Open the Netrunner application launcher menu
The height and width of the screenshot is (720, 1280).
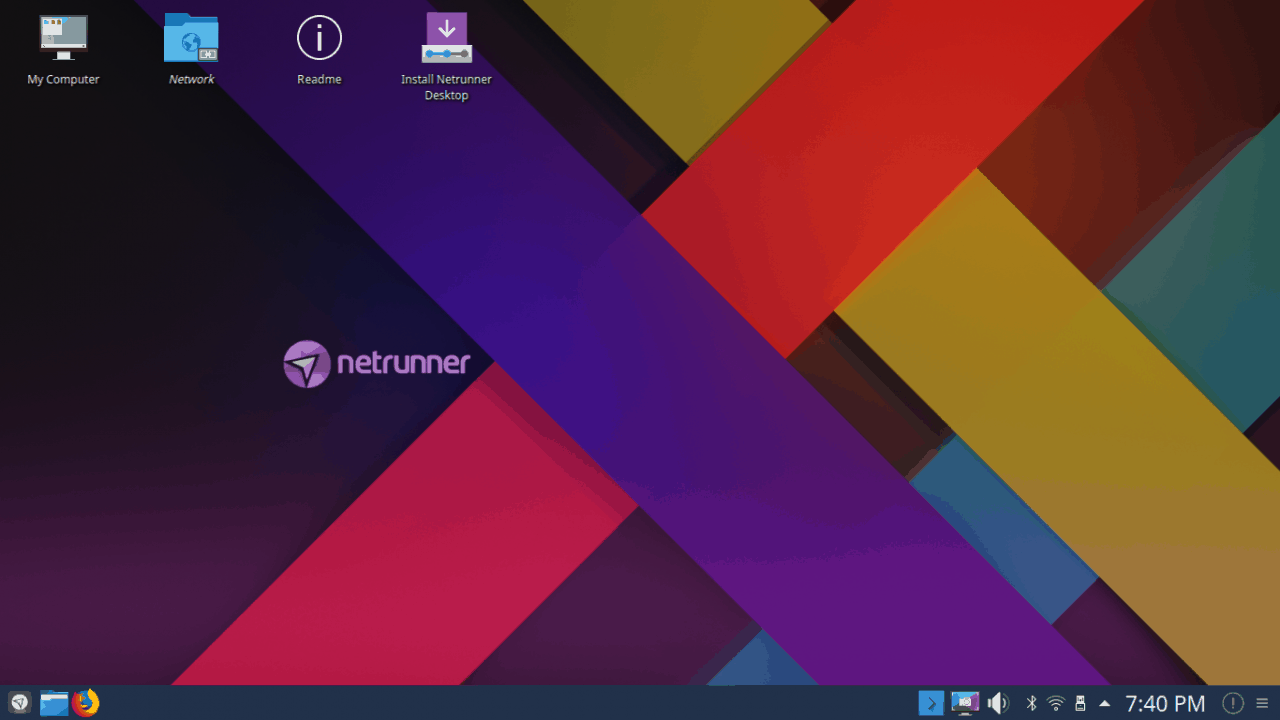tap(18, 703)
